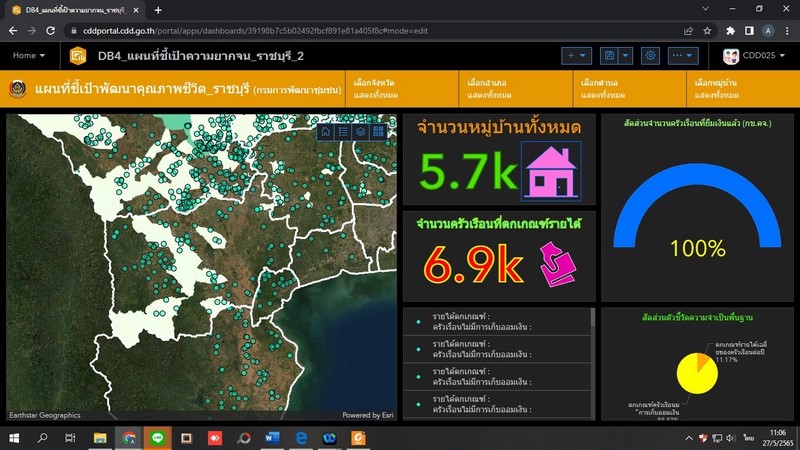Open a new browser tab
This screenshot has height=450, width=800.
158,10
